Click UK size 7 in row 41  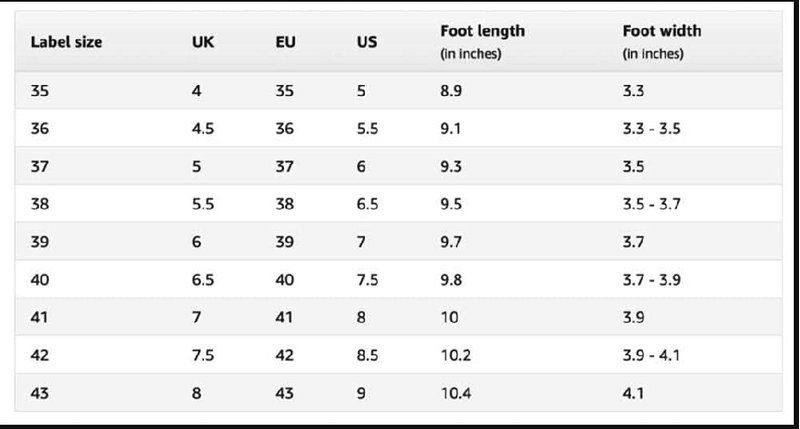point(196,317)
